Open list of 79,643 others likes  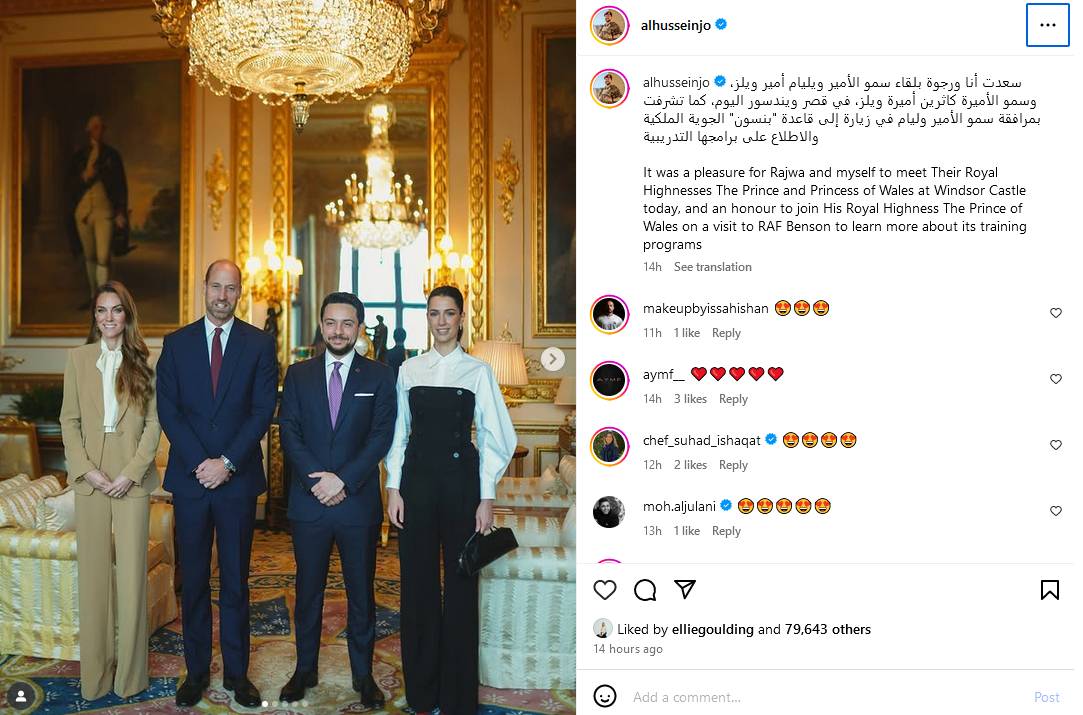827,629
